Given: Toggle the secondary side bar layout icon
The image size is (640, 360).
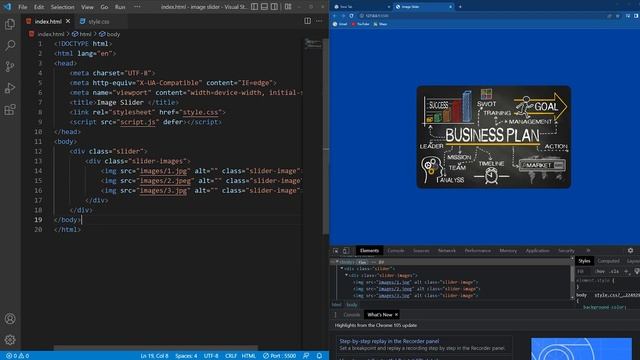Looking at the screenshot, I should coord(274,7).
